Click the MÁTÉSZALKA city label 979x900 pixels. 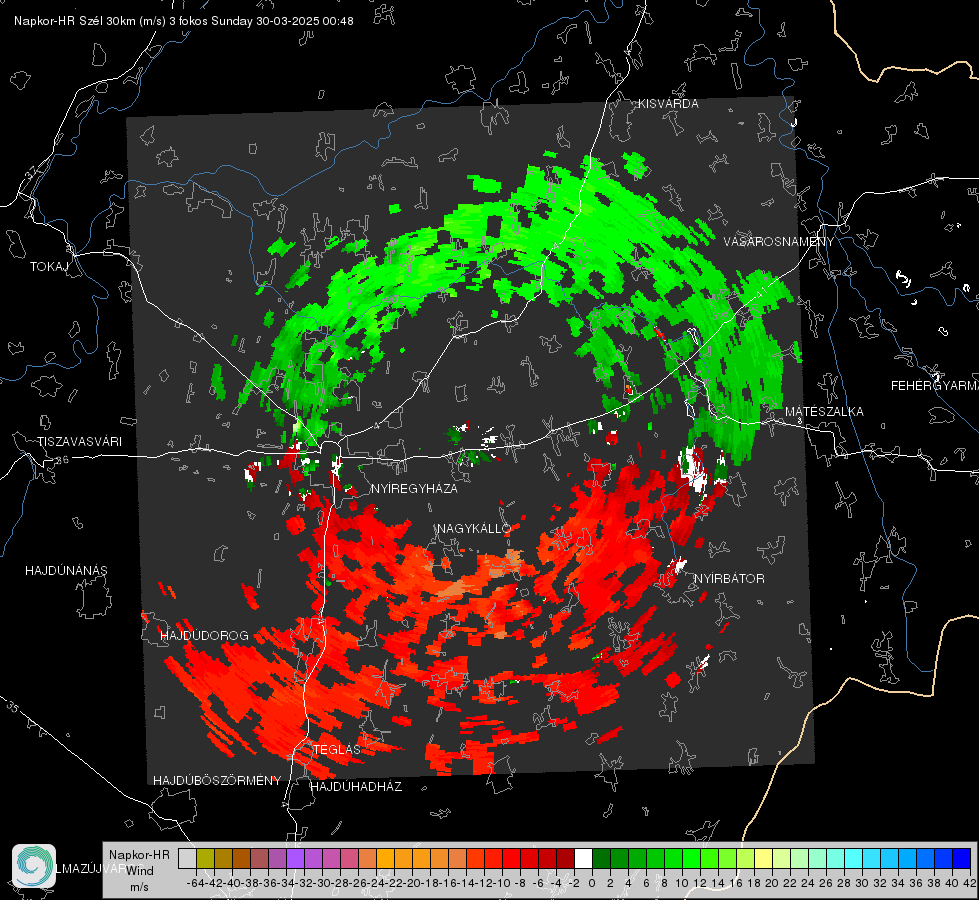[824, 412]
